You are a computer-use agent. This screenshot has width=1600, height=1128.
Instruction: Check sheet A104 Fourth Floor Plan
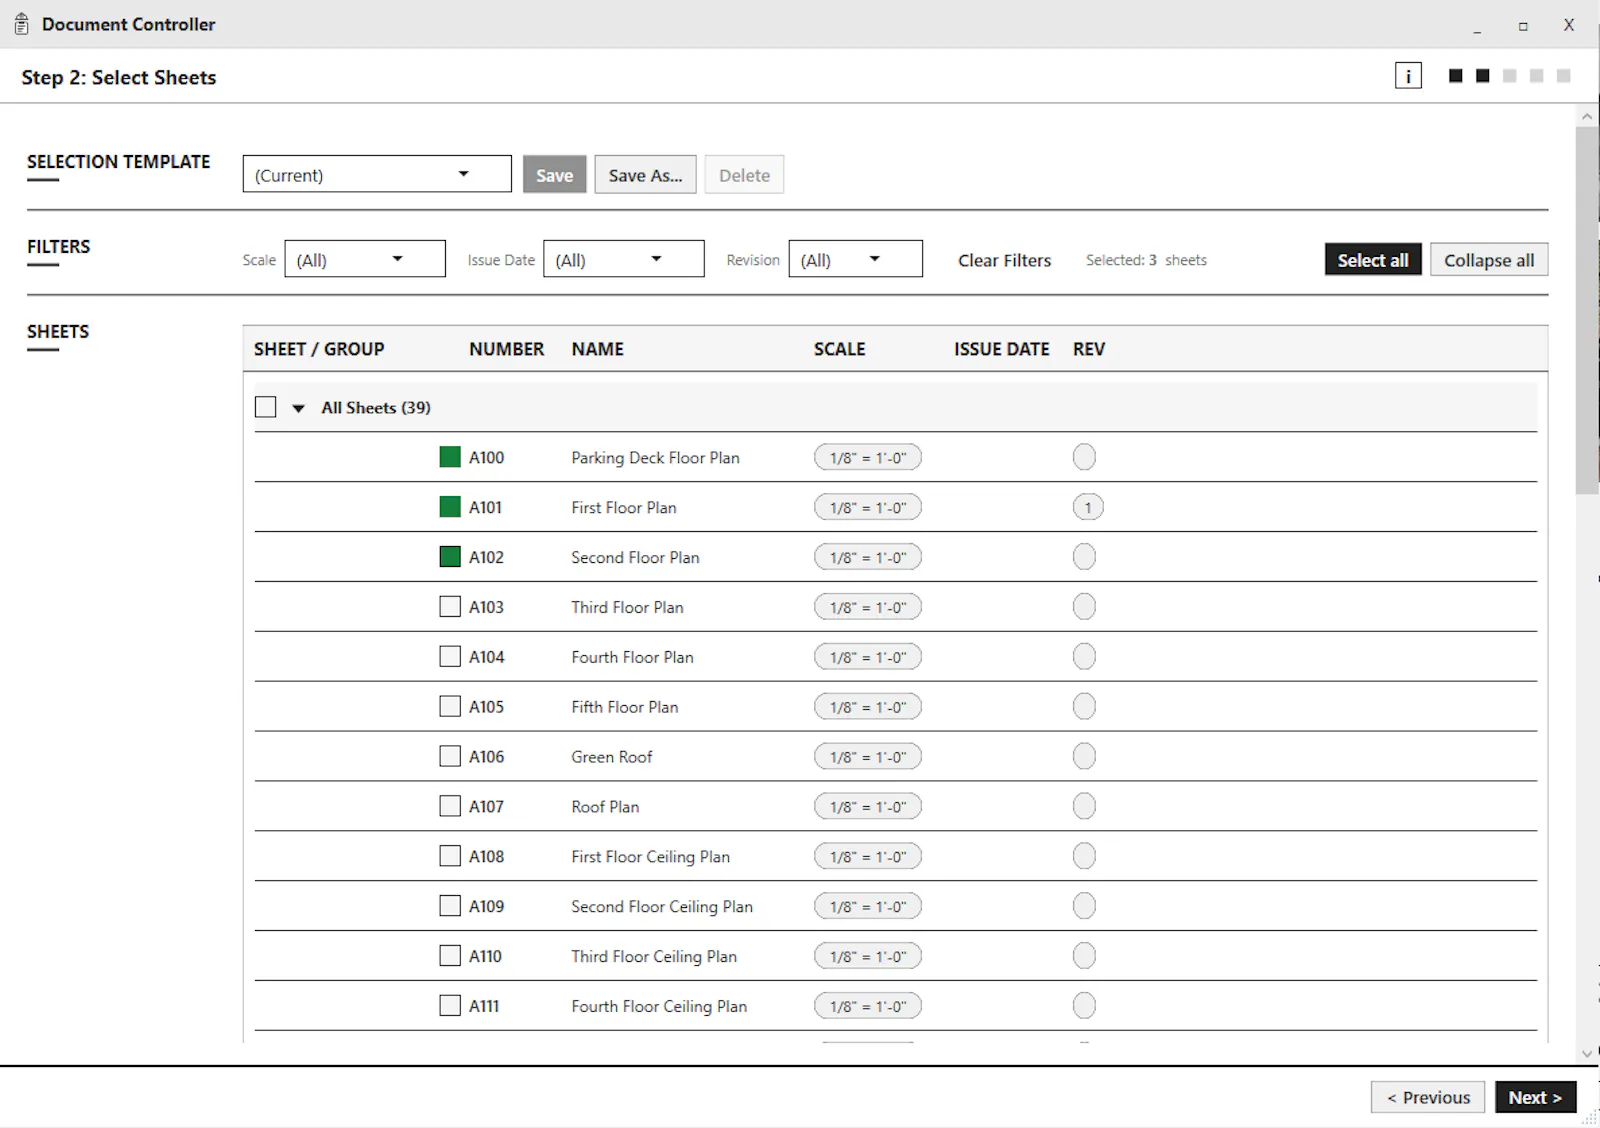tap(450, 657)
